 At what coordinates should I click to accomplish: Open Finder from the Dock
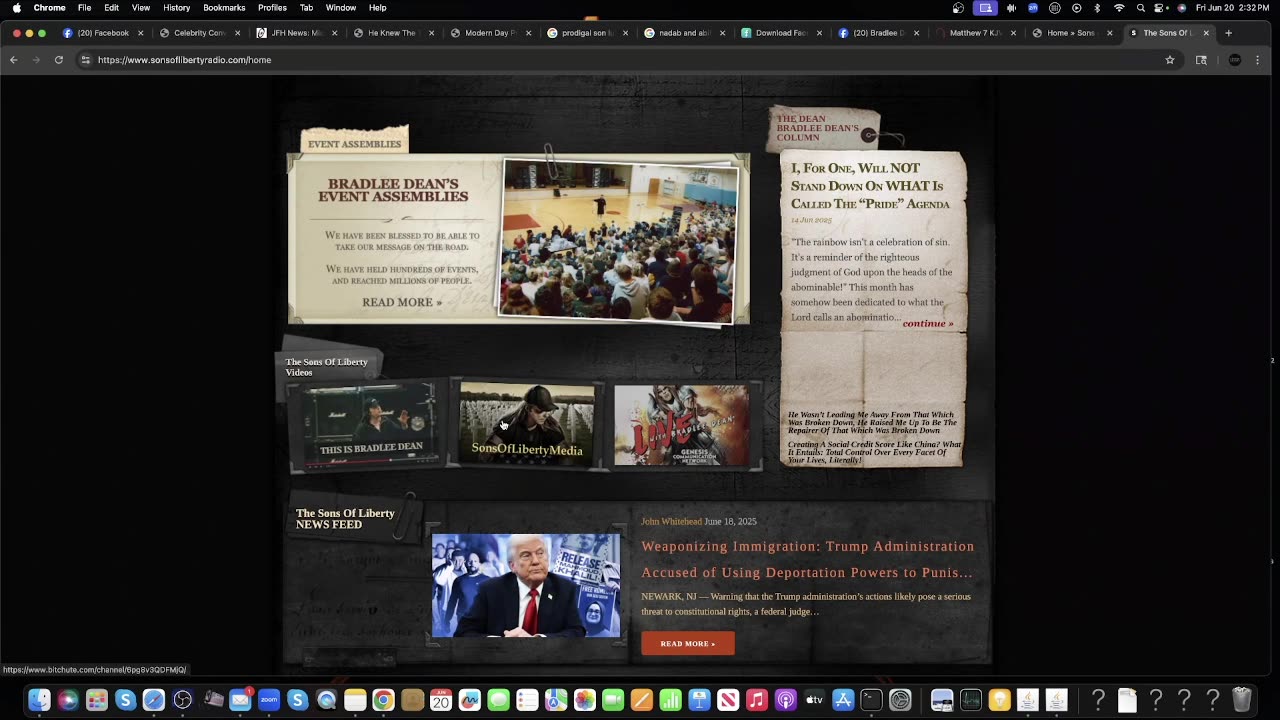tap(39, 700)
